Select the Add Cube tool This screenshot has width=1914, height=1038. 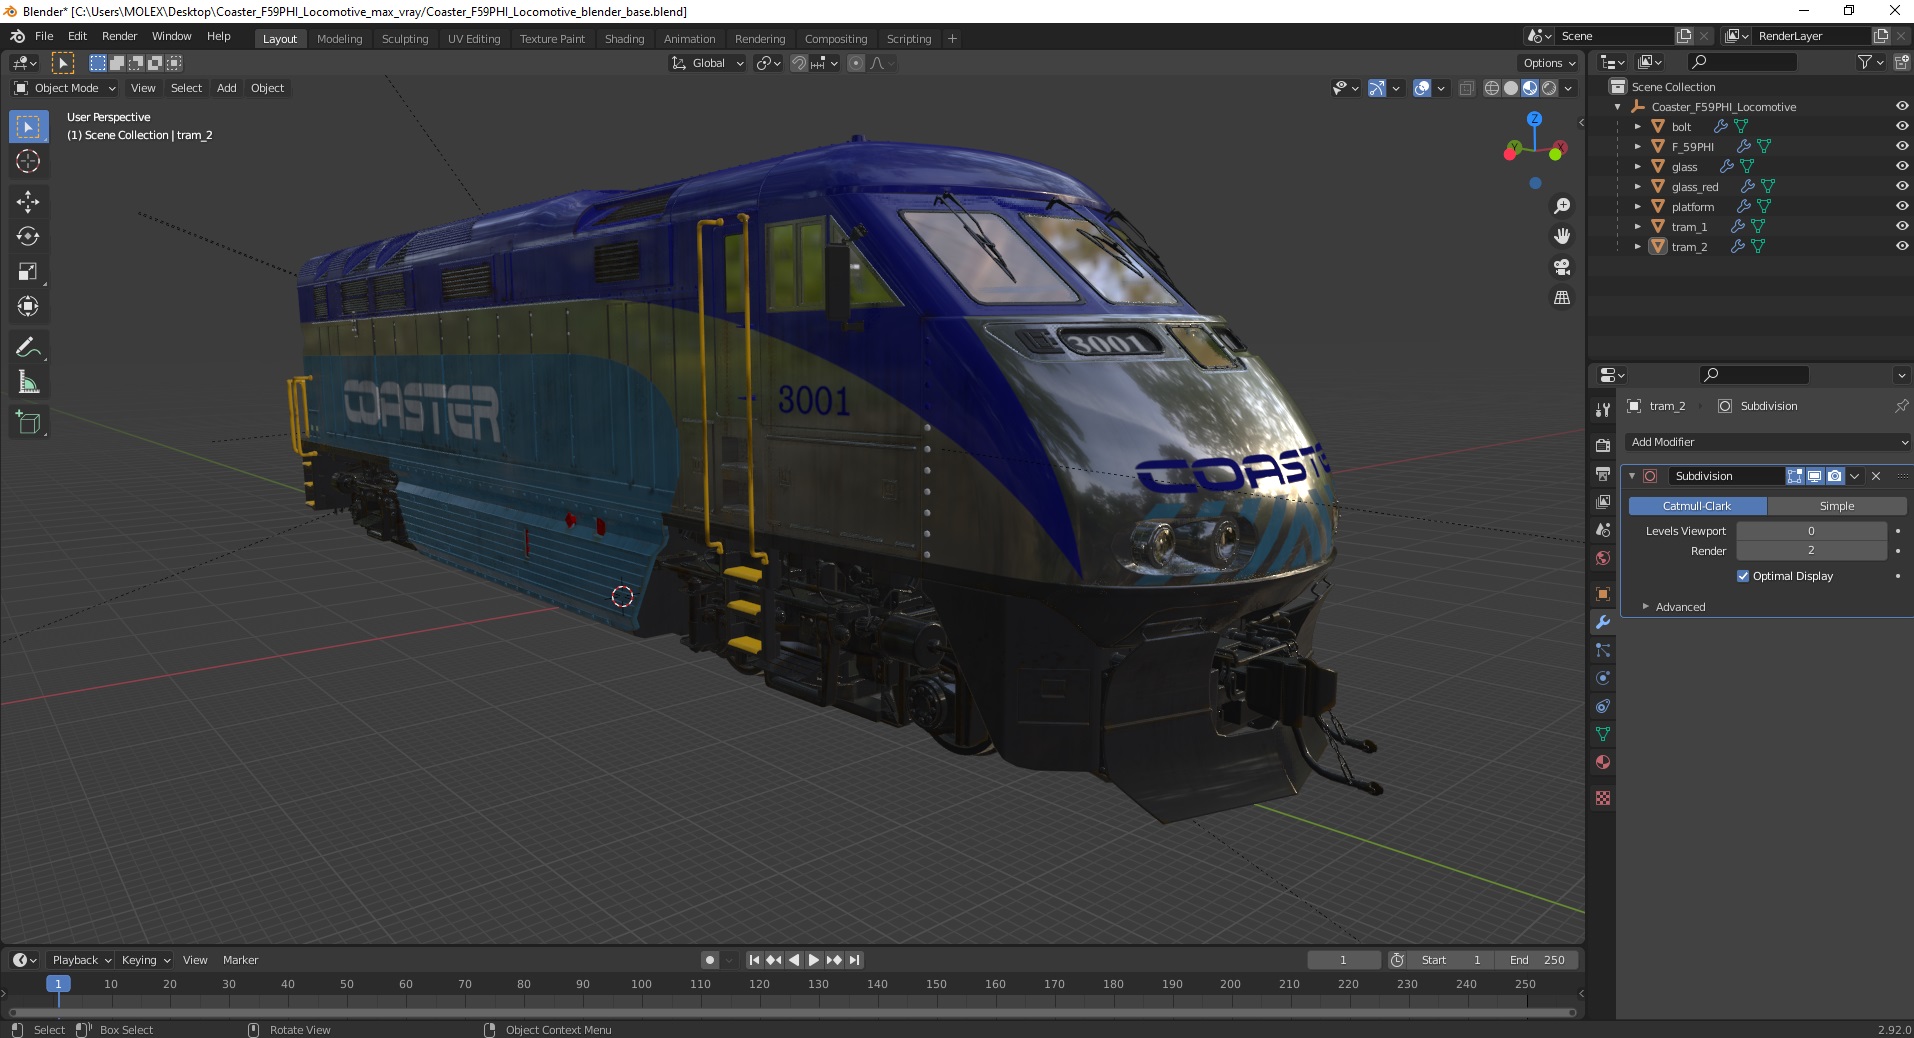(x=28, y=423)
